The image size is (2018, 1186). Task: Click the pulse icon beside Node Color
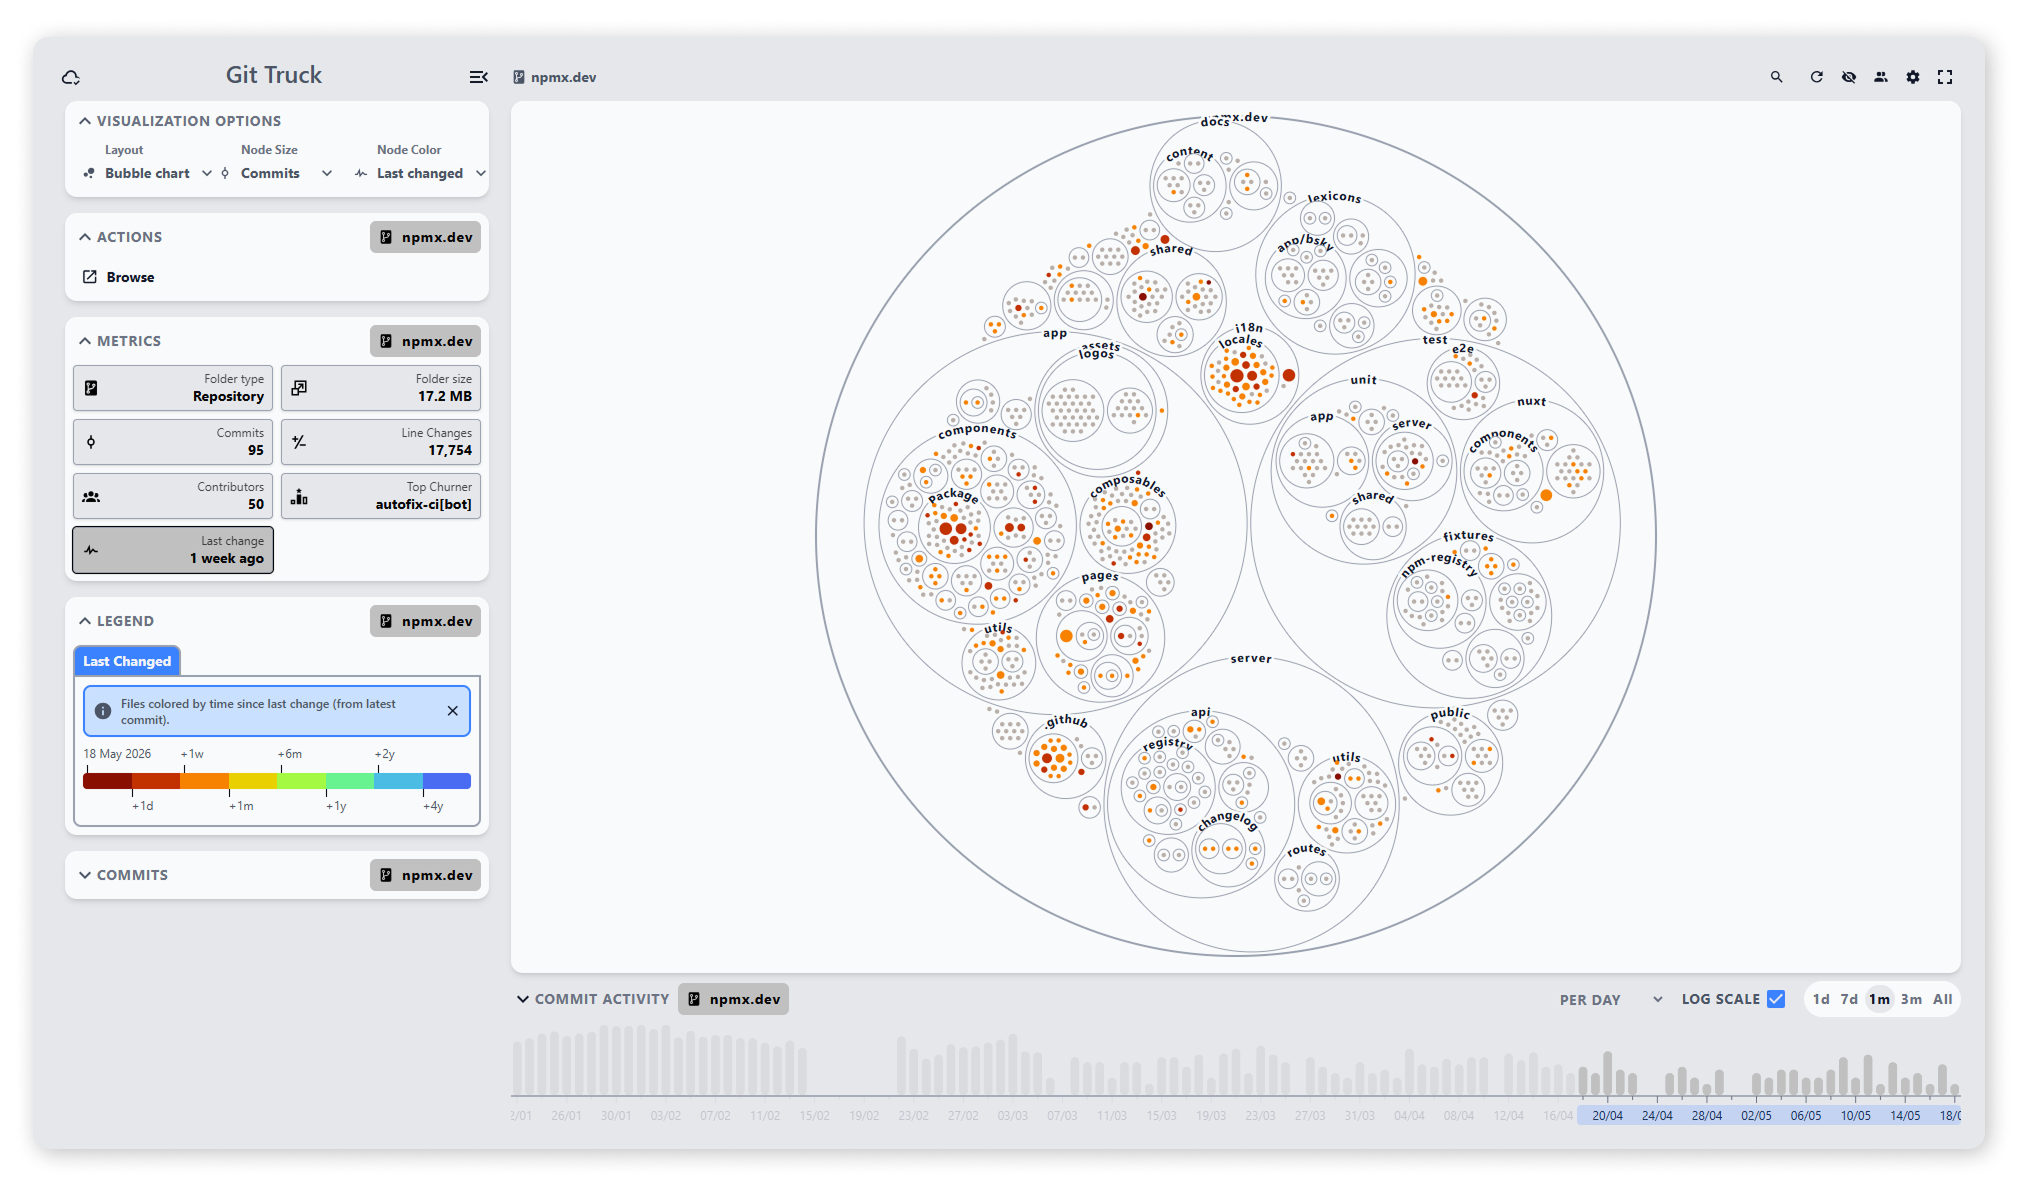[x=361, y=173]
